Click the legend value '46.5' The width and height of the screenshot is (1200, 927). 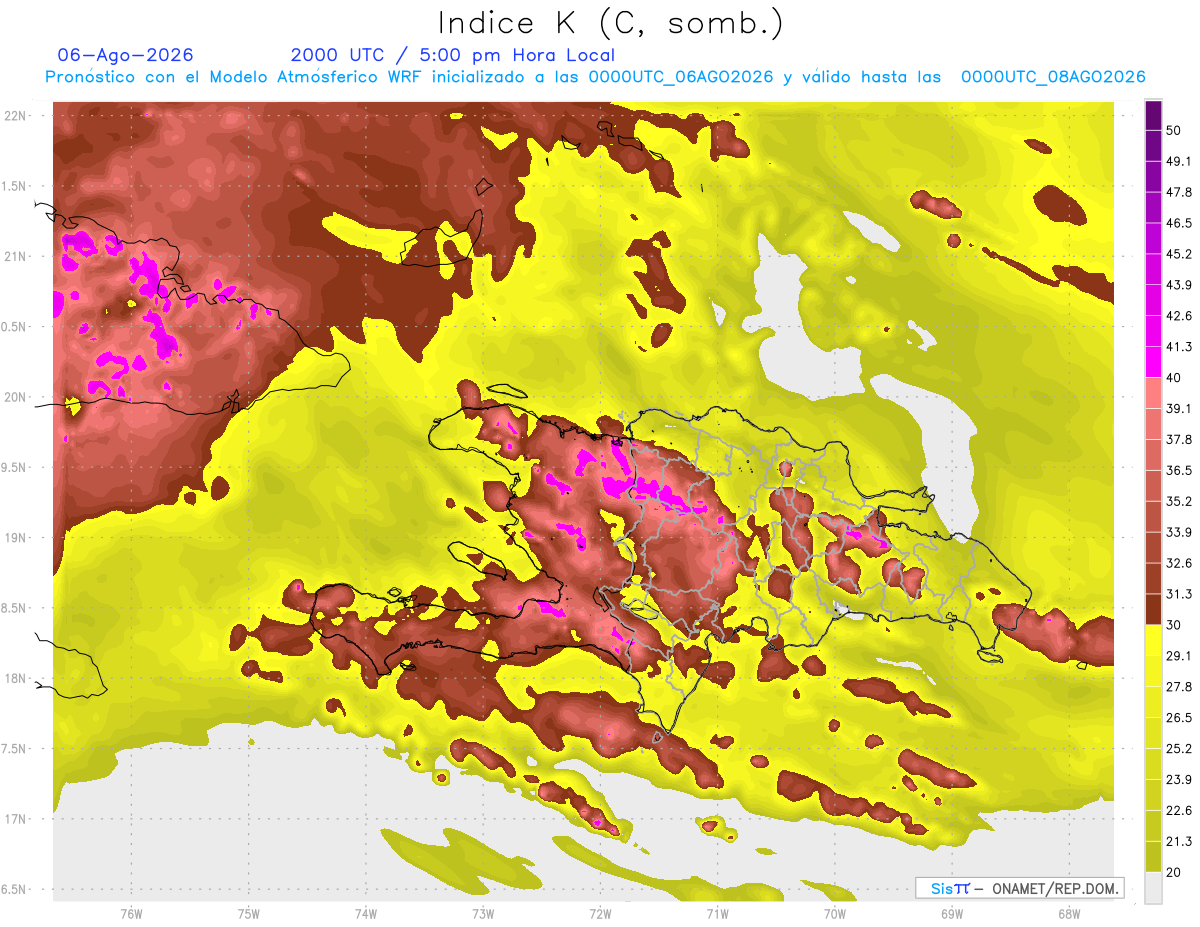[1179, 223]
